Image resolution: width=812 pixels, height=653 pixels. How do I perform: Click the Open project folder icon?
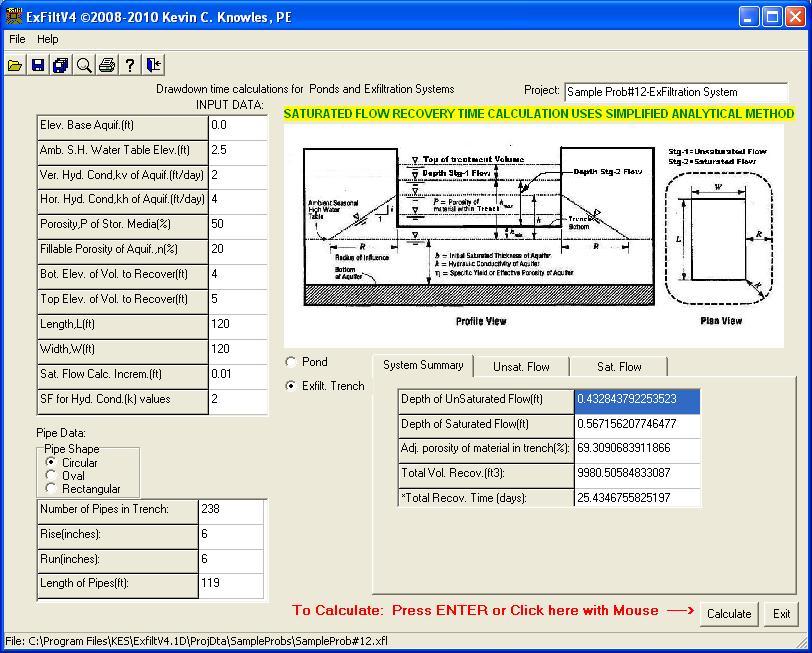[15, 65]
